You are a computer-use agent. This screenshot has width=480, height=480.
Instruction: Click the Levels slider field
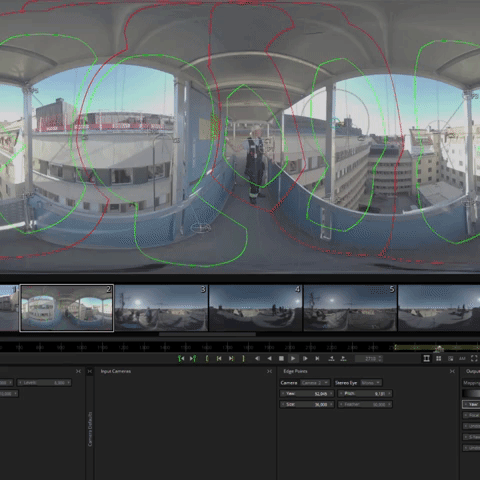point(44,383)
